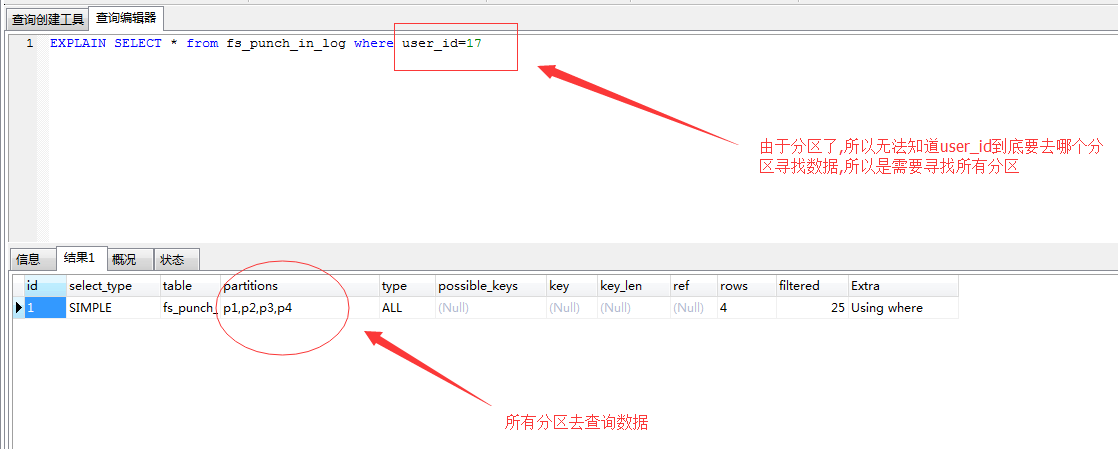1118x449 pixels.
Task: Click the ref column header
Action: (693, 286)
